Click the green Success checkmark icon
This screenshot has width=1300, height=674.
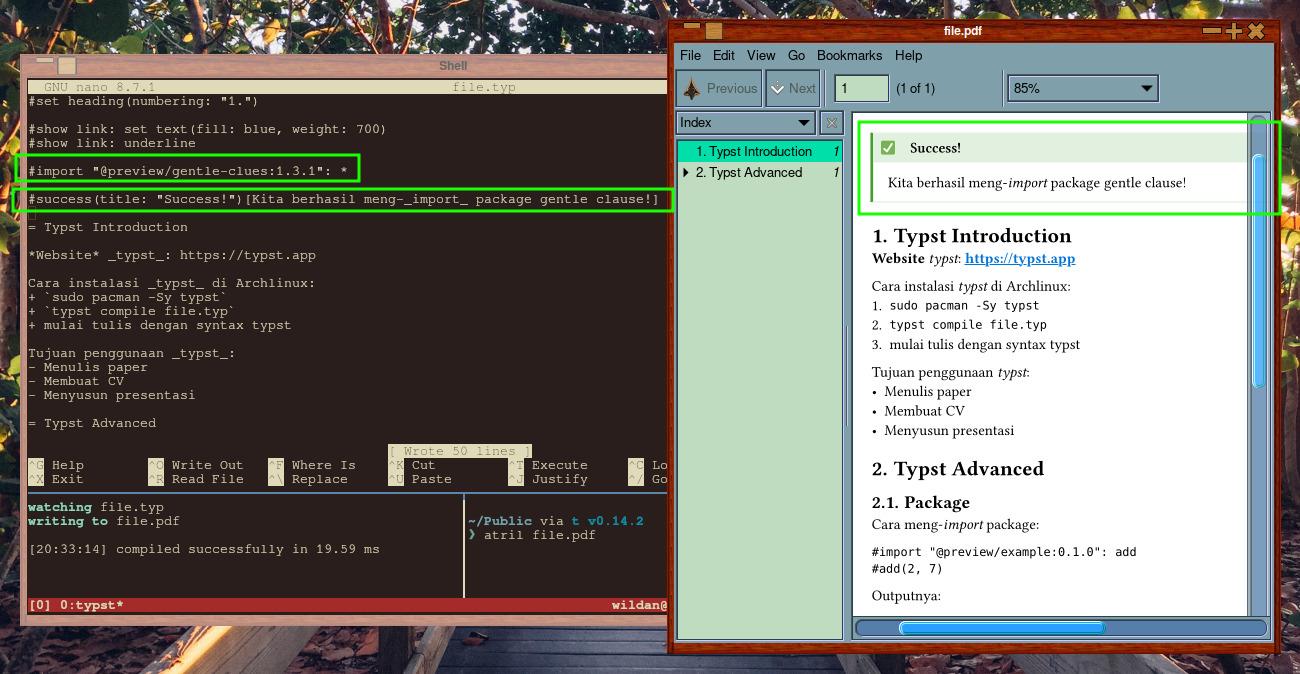[x=888, y=148]
